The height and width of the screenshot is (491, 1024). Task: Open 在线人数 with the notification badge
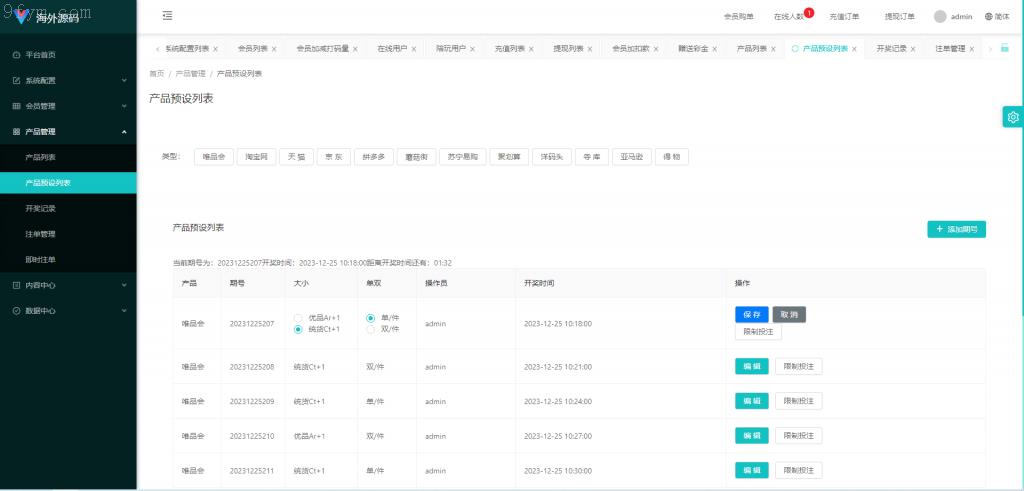pos(790,17)
